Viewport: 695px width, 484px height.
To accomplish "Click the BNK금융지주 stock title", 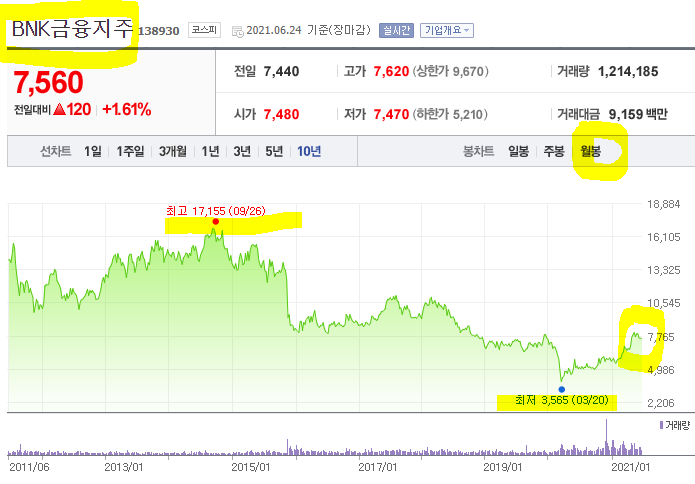I will [72, 29].
